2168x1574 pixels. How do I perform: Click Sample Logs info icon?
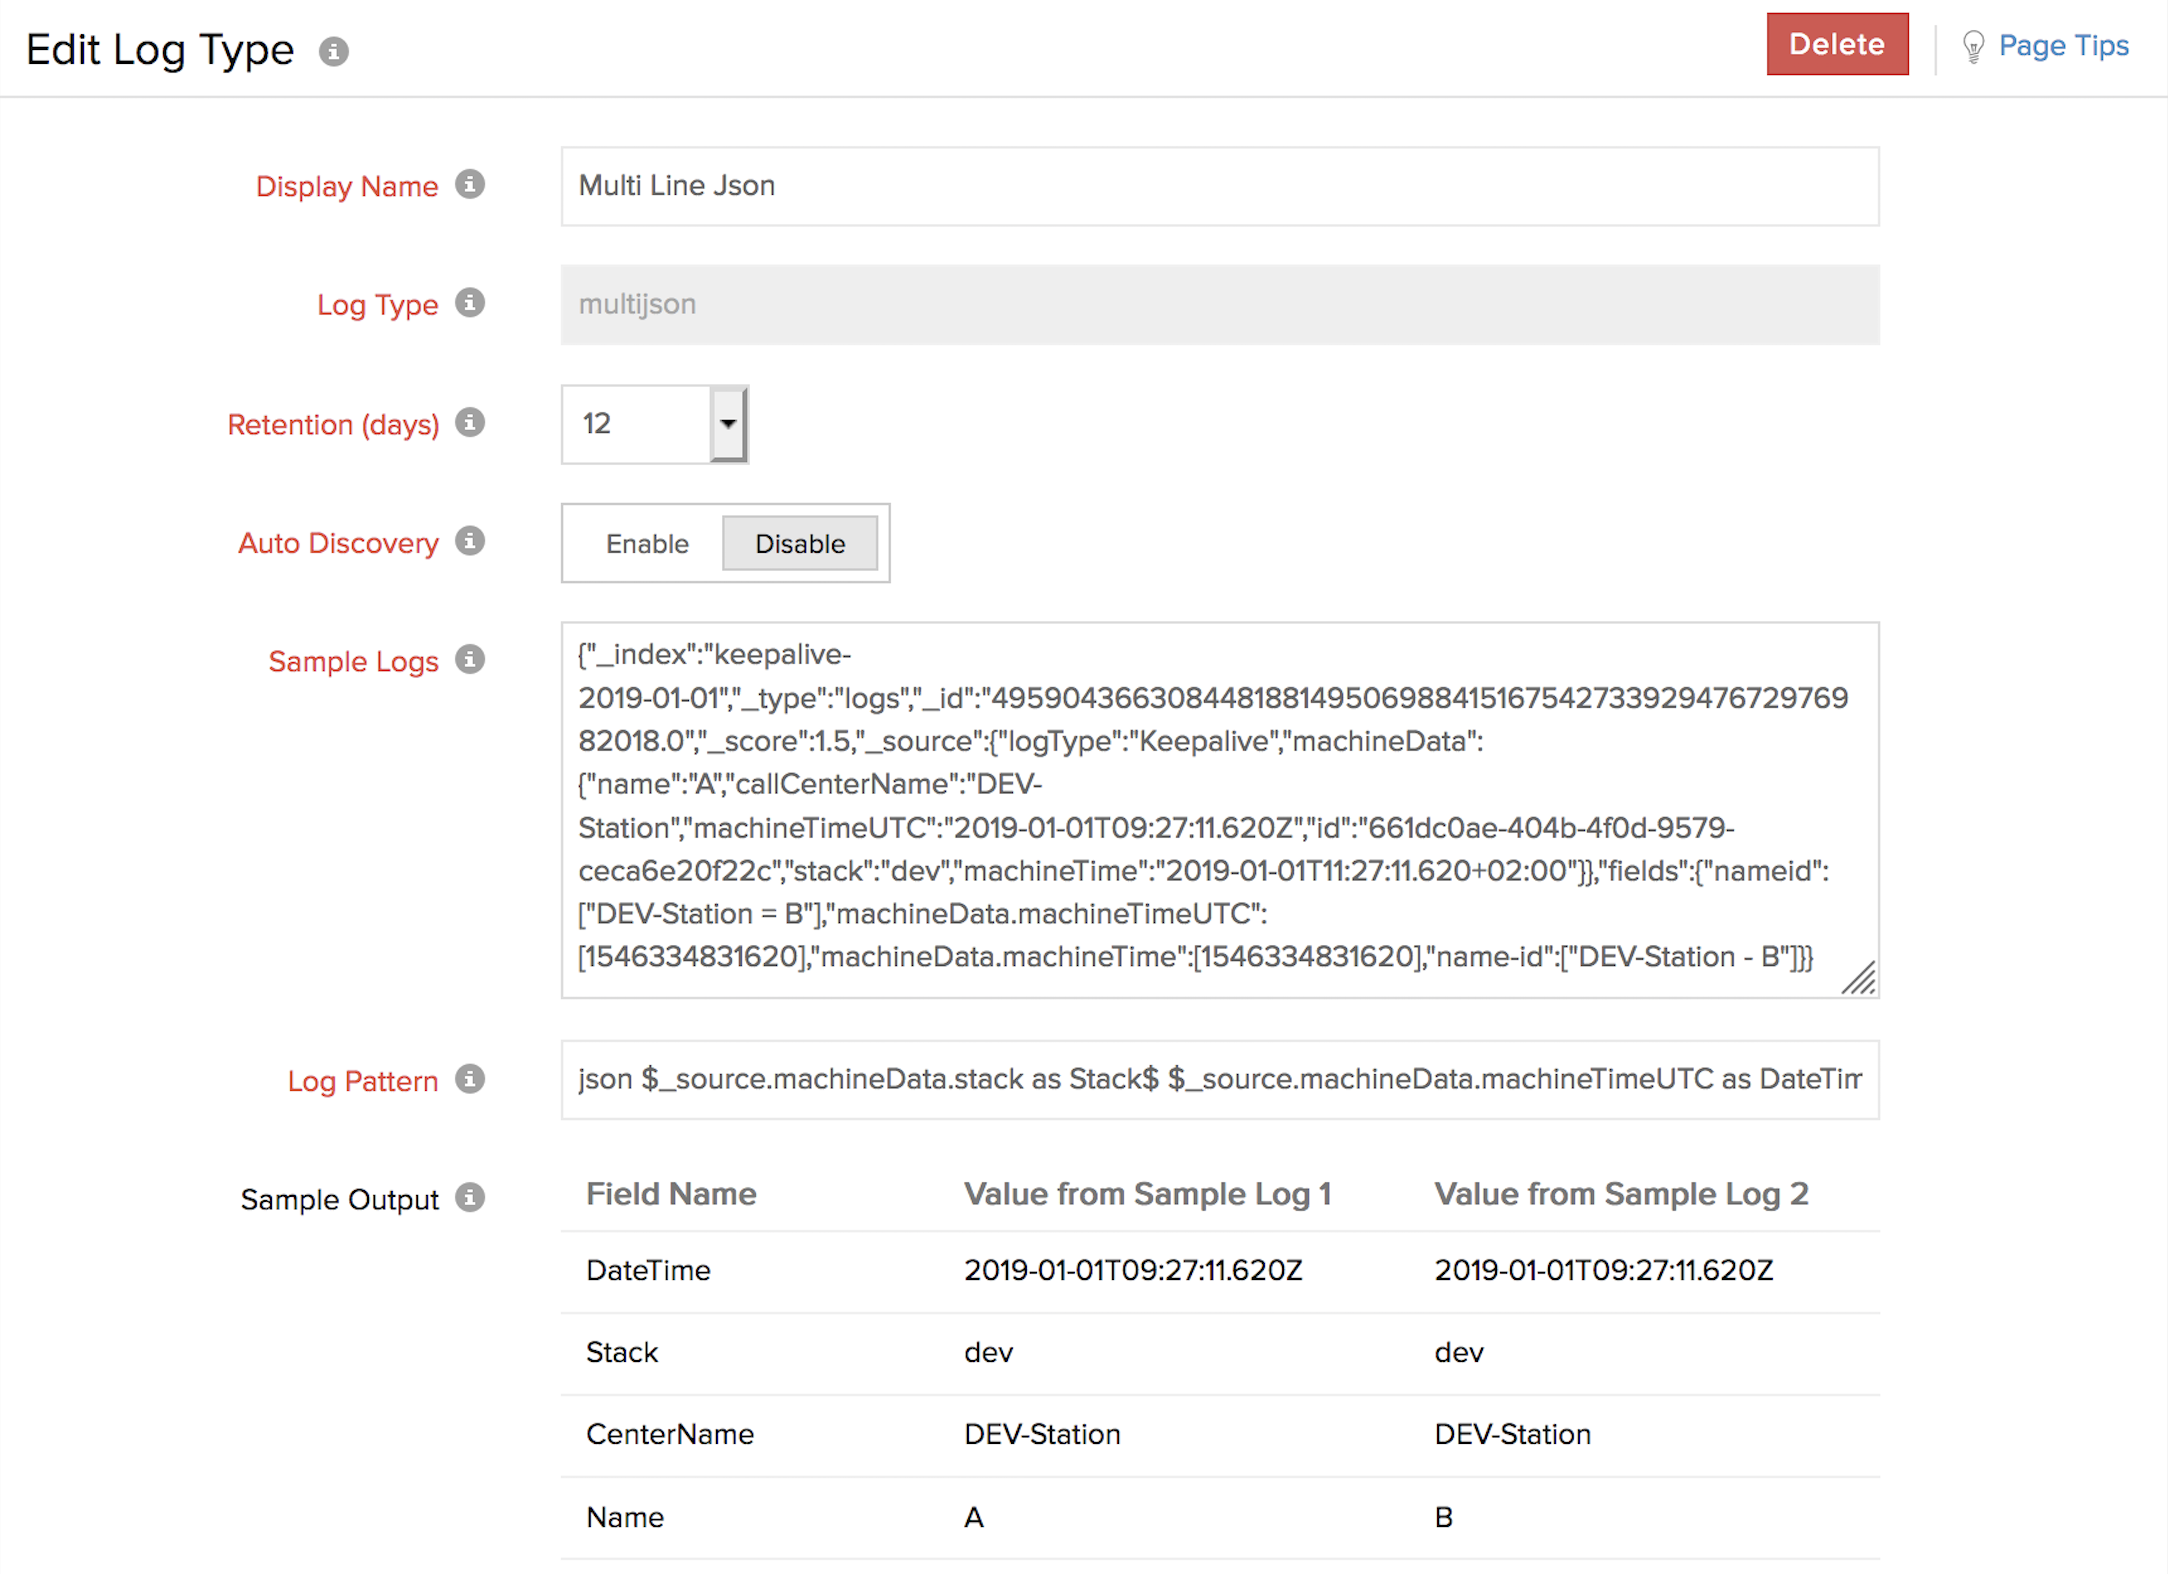(x=470, y=660)
